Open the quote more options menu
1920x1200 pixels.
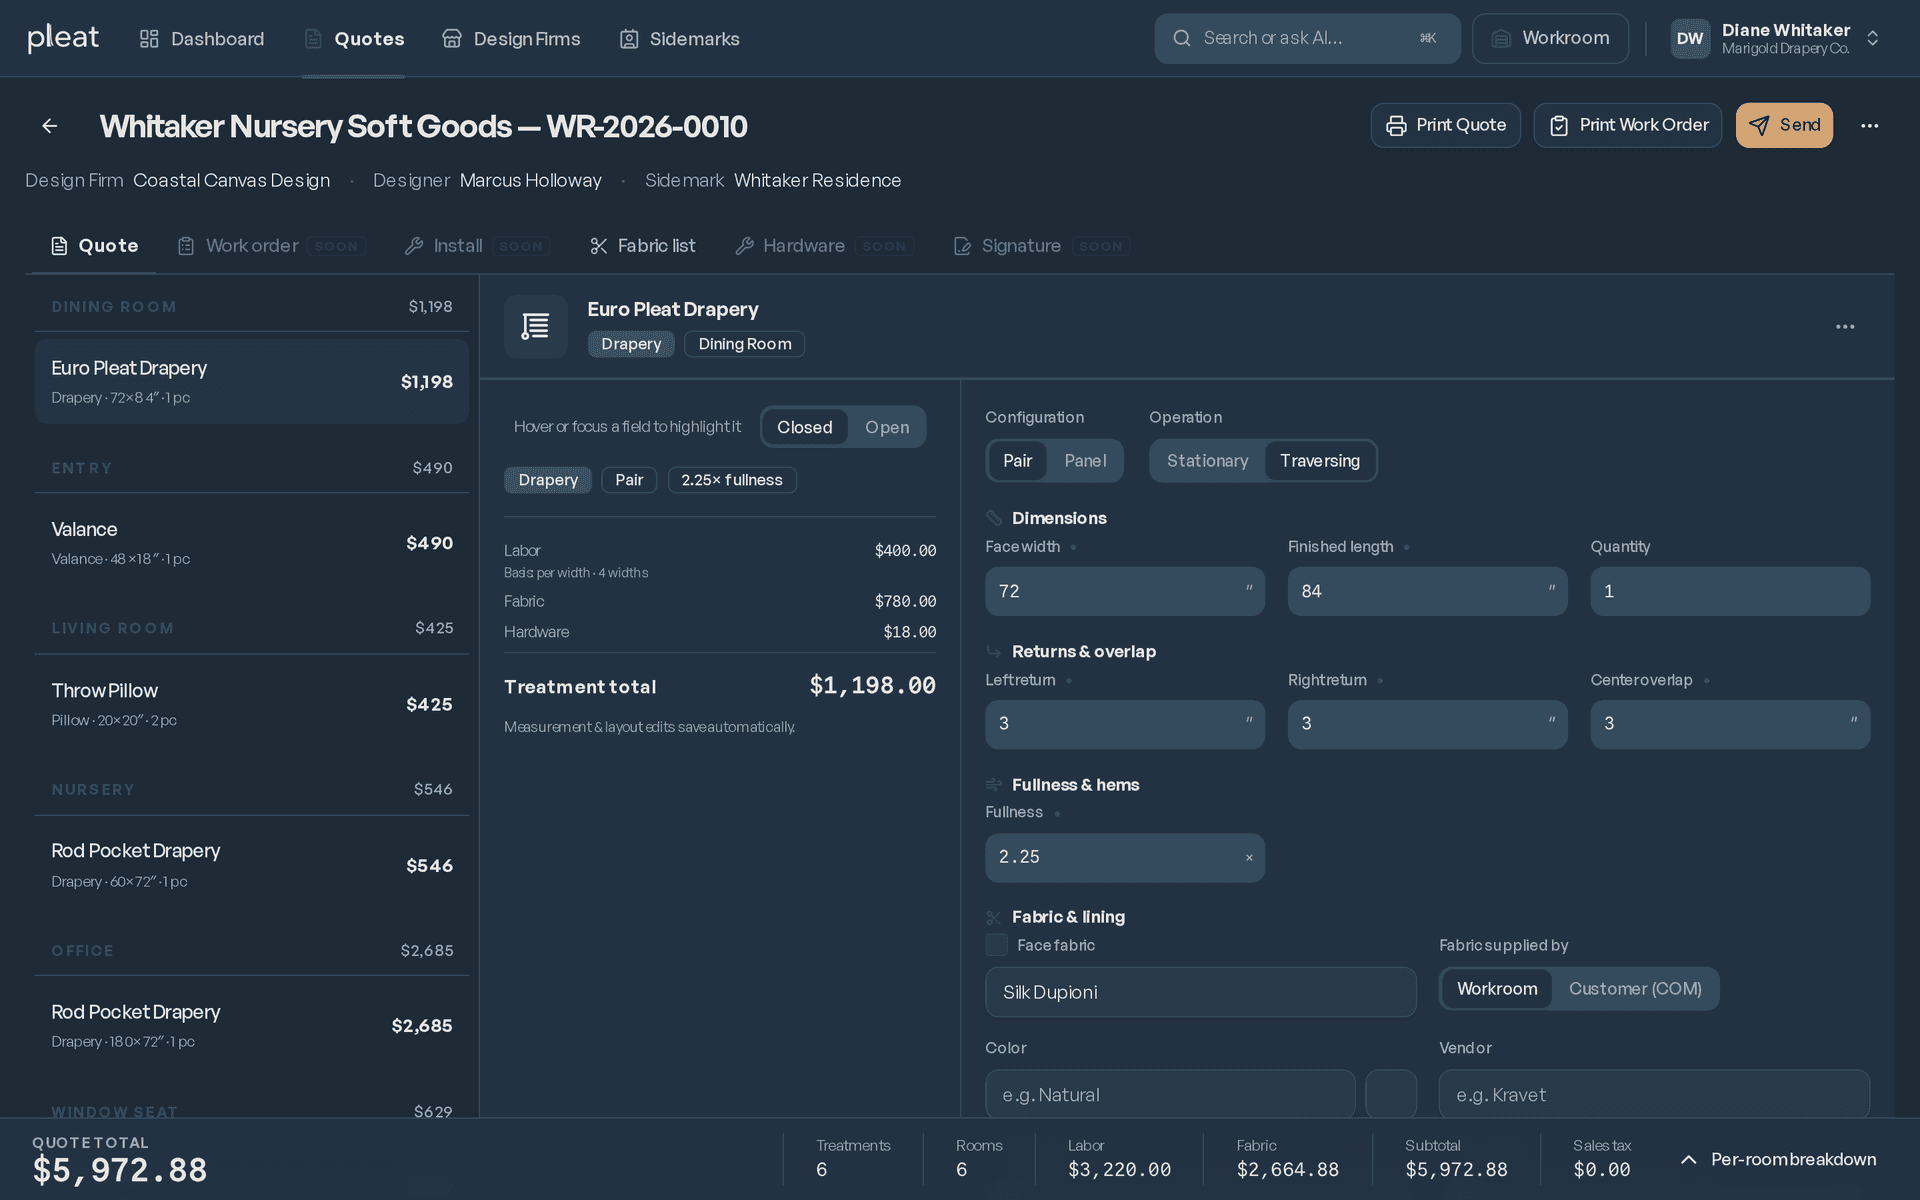(1870, 126)
